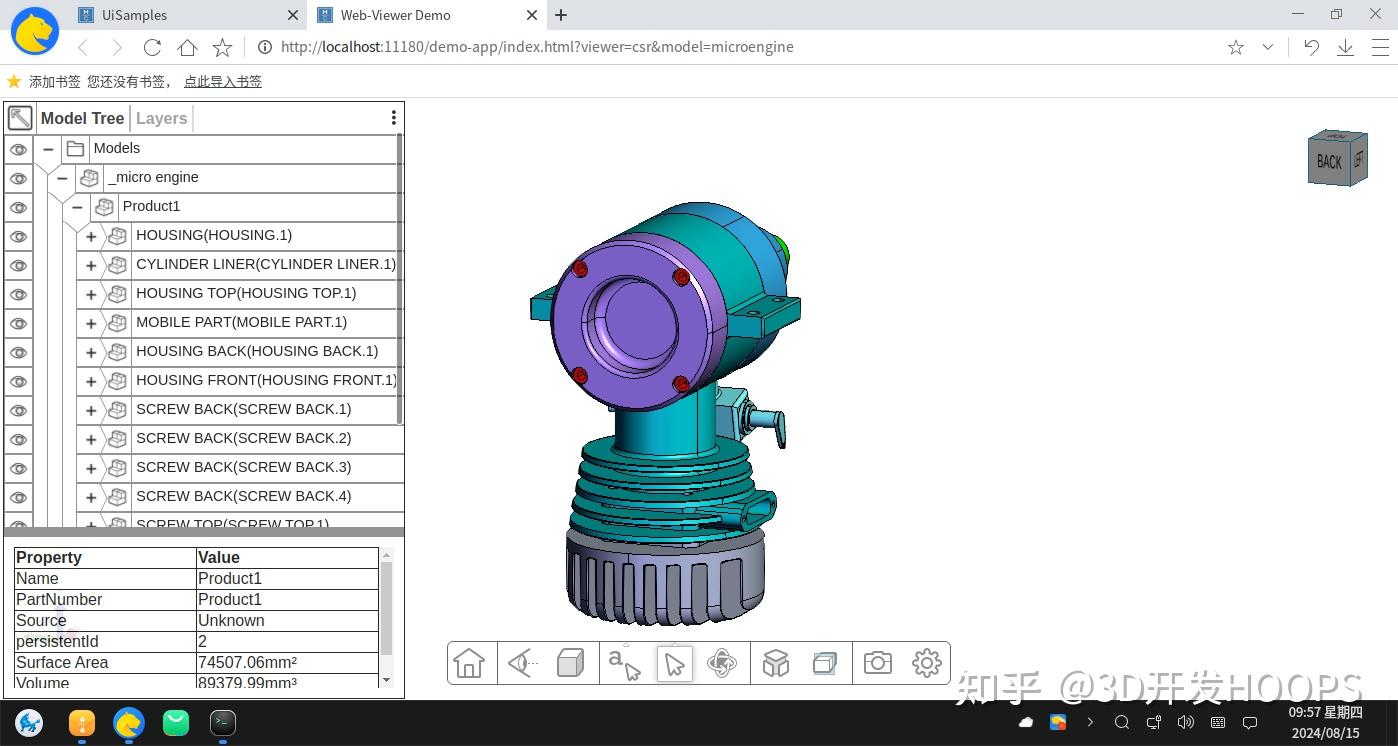Toggle visibility eye for Product1 row
1398x746 pixels.
(x=18, y=208)
